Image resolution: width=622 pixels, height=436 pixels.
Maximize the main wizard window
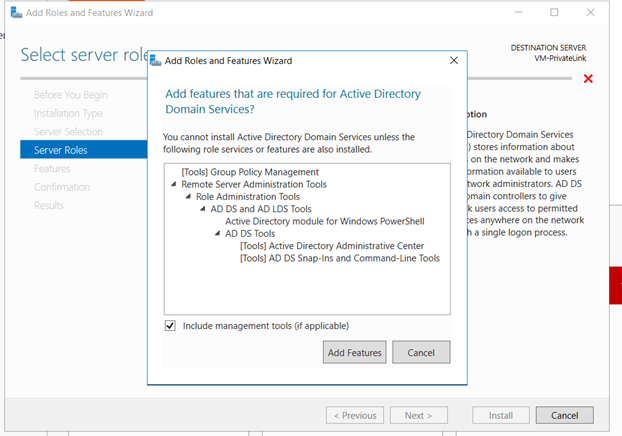click(554, 12)
